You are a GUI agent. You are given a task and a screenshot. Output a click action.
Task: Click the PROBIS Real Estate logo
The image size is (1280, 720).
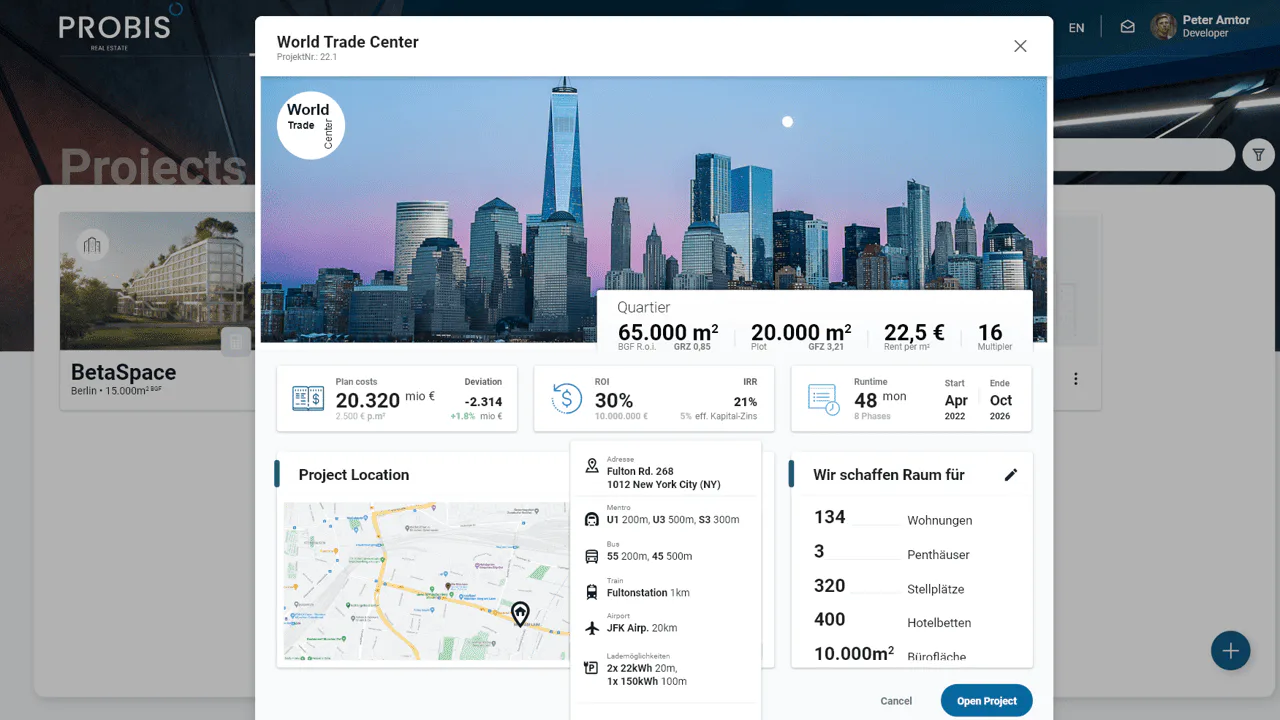click(121, 27)
